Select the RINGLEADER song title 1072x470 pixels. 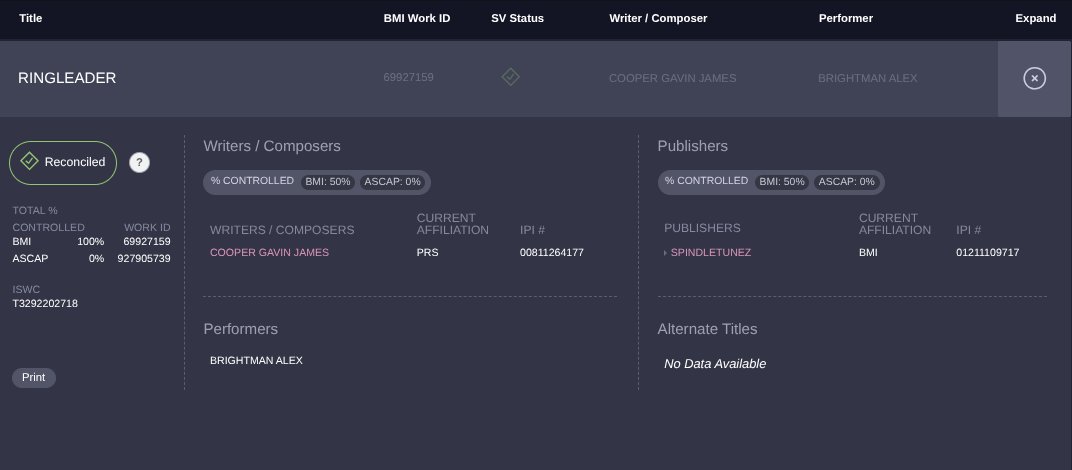point(67,78)
